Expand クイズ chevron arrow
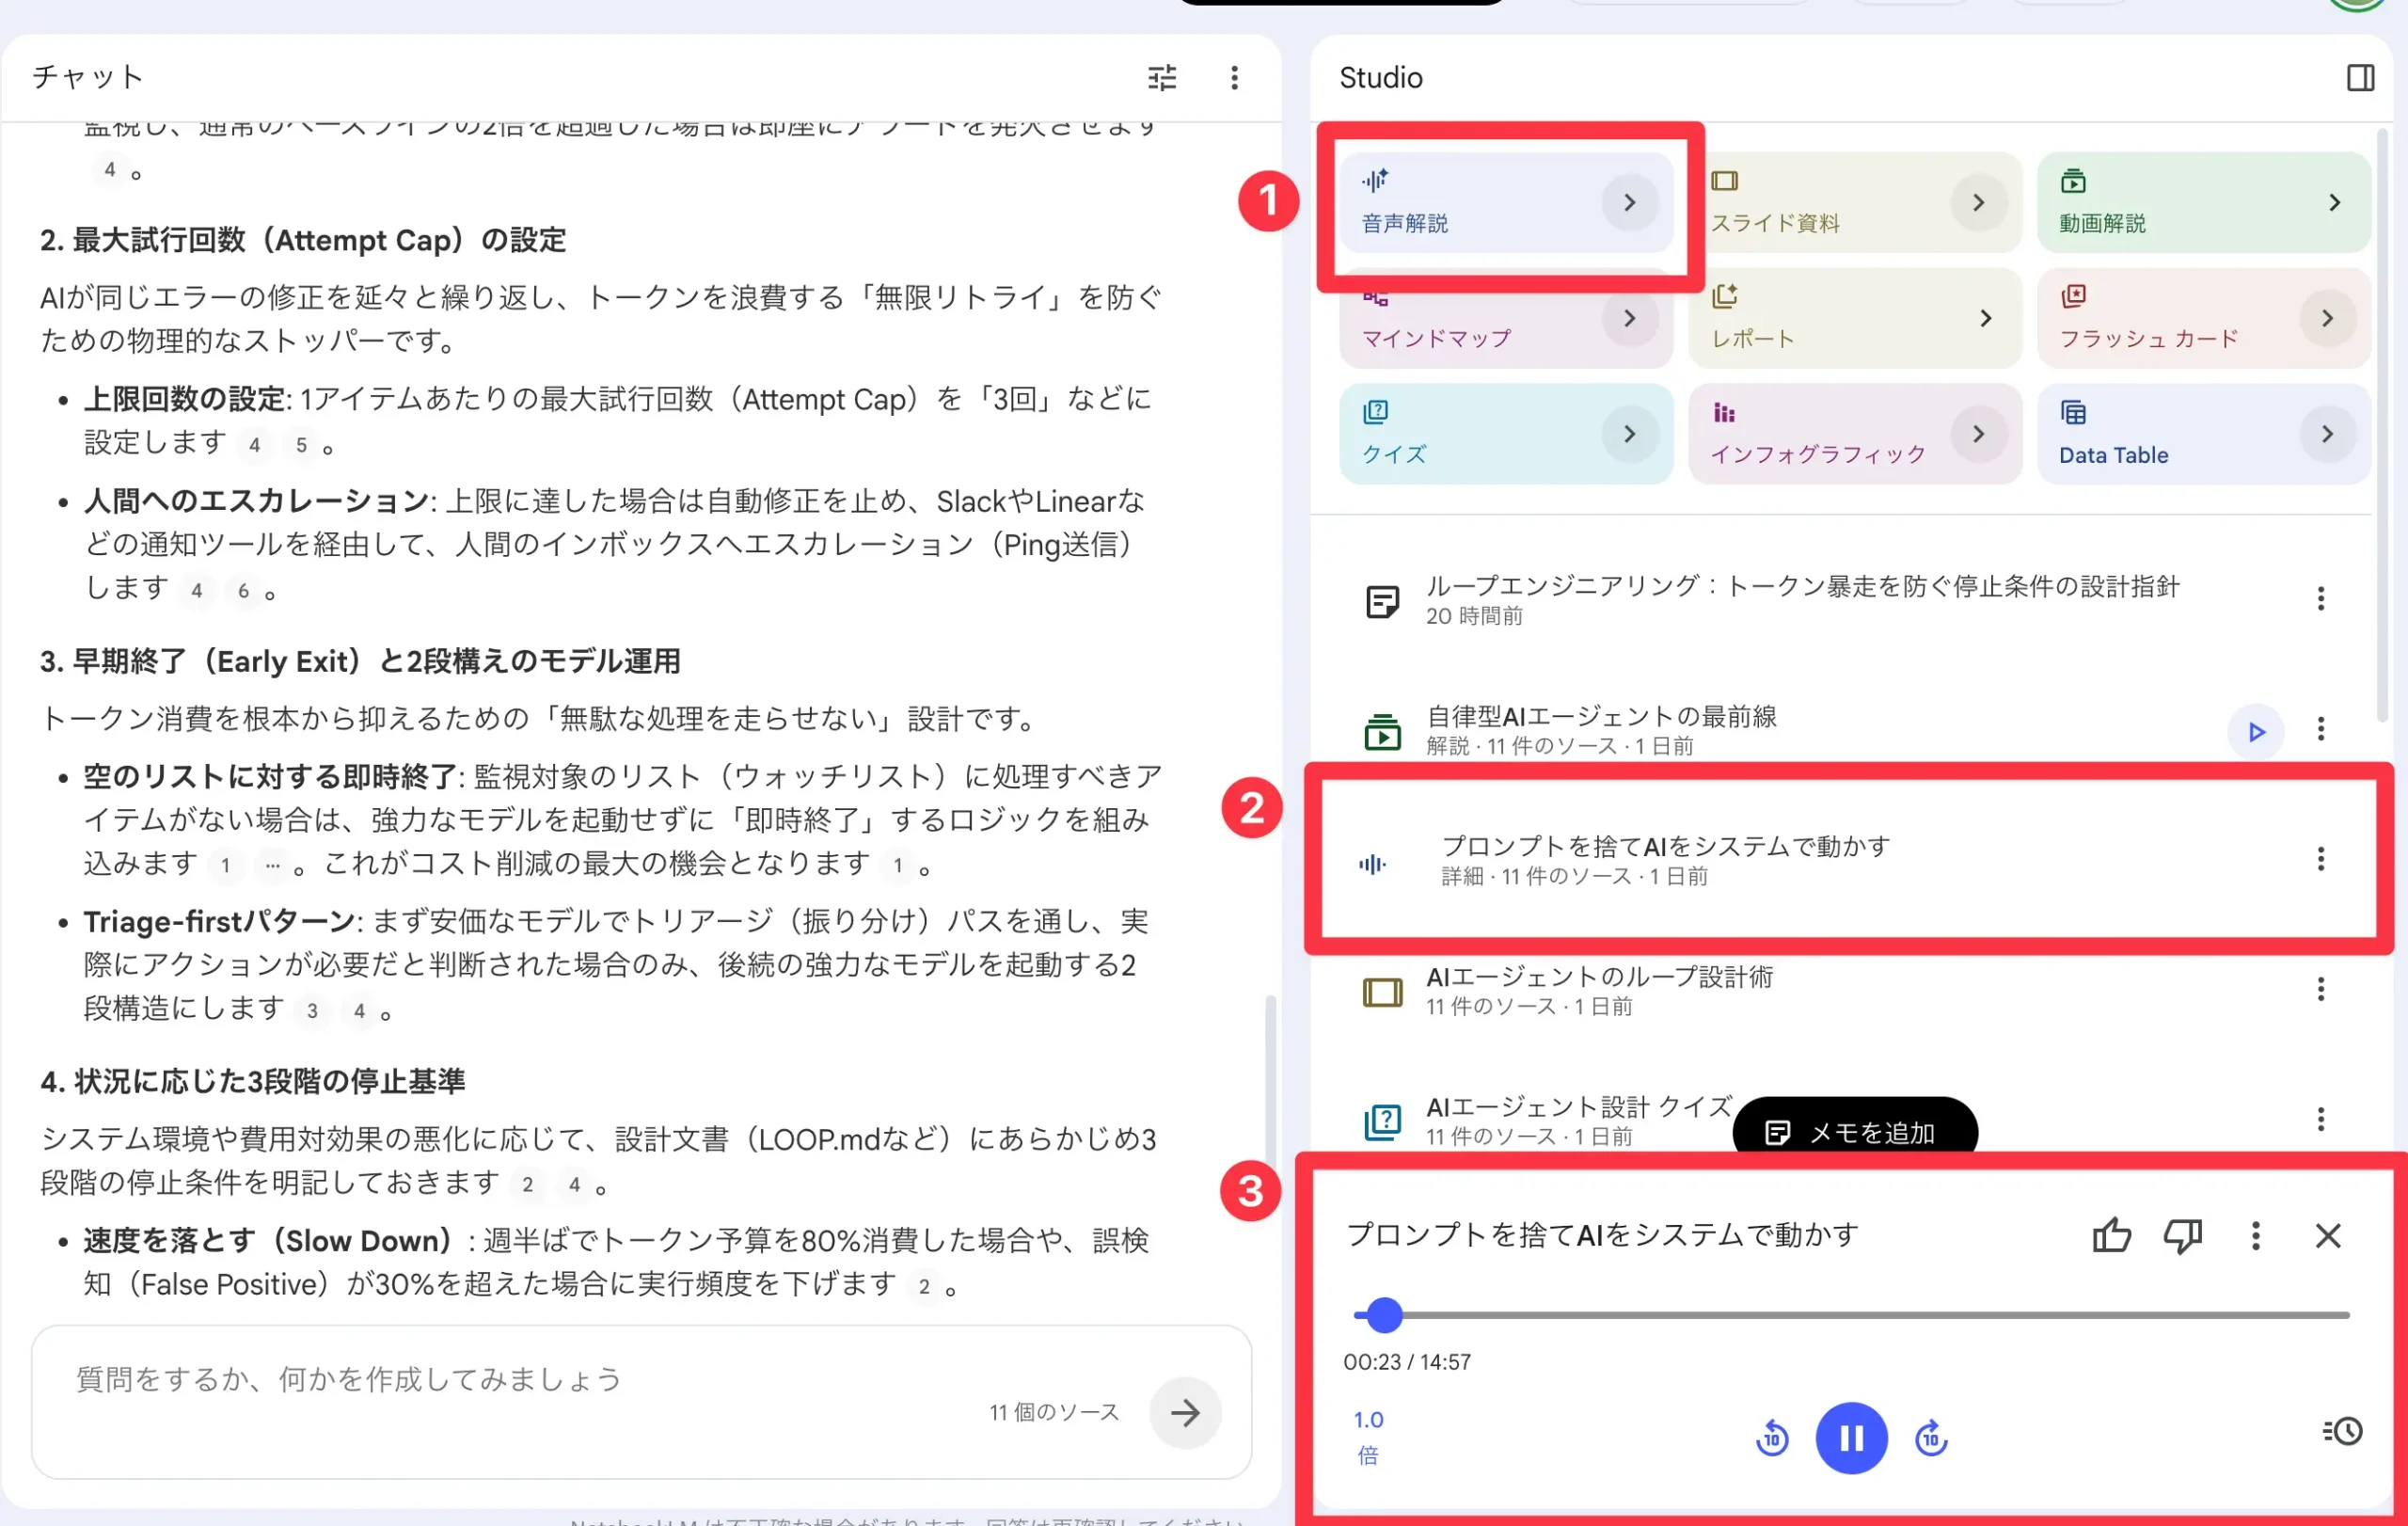Screen dimensions: 2408x1526 [1629, 434]
